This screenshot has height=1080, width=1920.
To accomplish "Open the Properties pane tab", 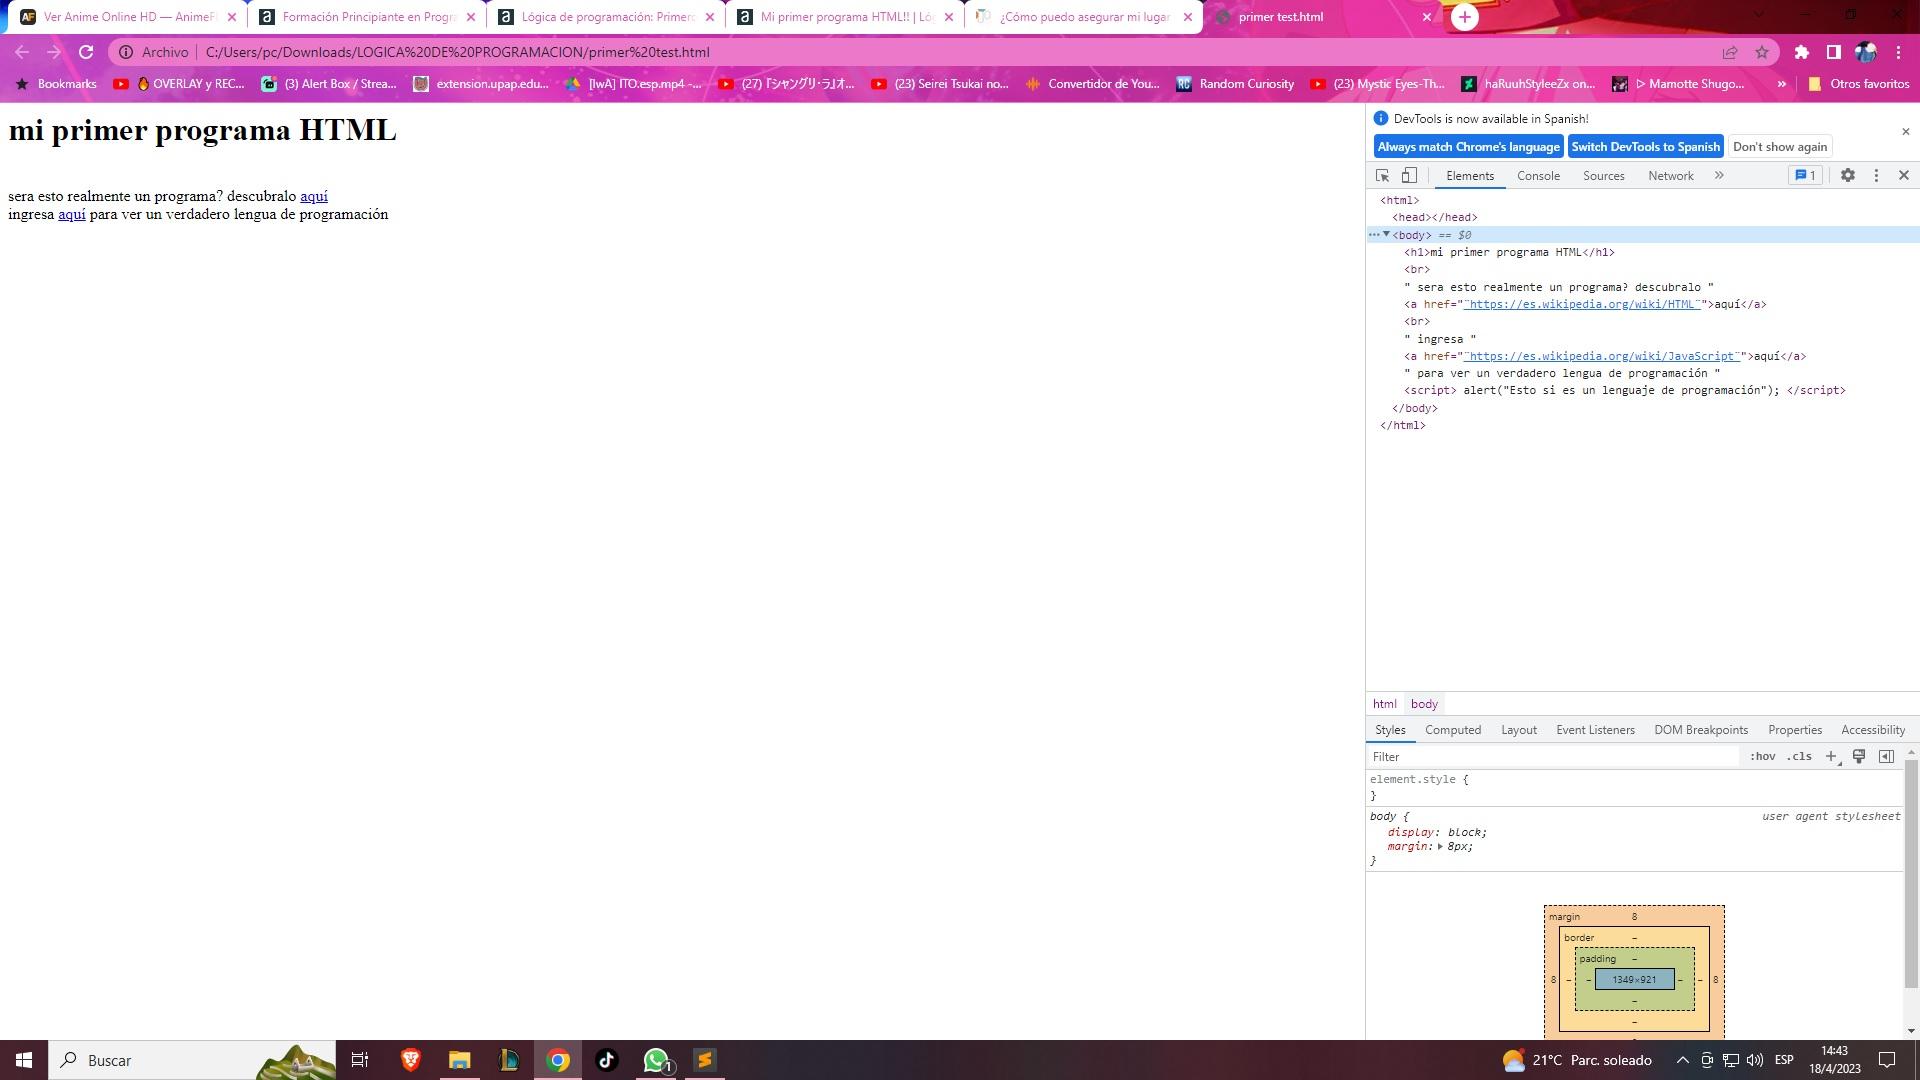I will [x=1794, y=730].
